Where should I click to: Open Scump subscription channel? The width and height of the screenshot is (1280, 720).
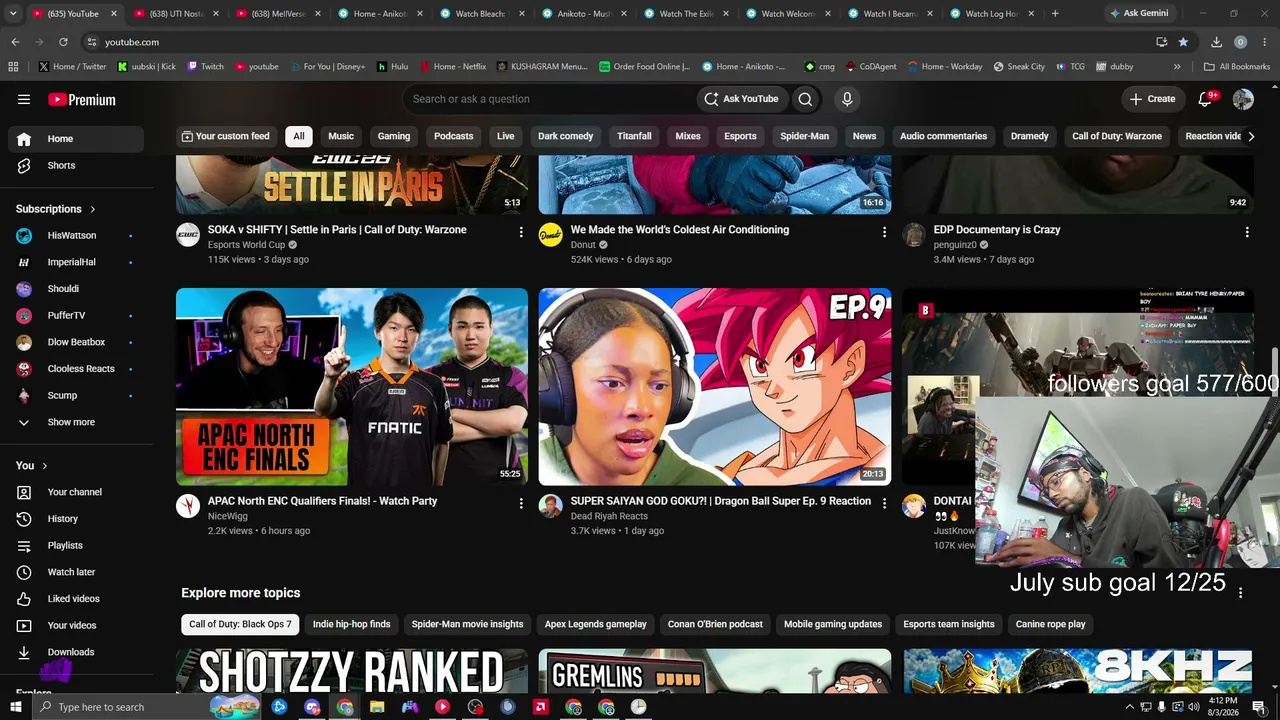[76, 395]
